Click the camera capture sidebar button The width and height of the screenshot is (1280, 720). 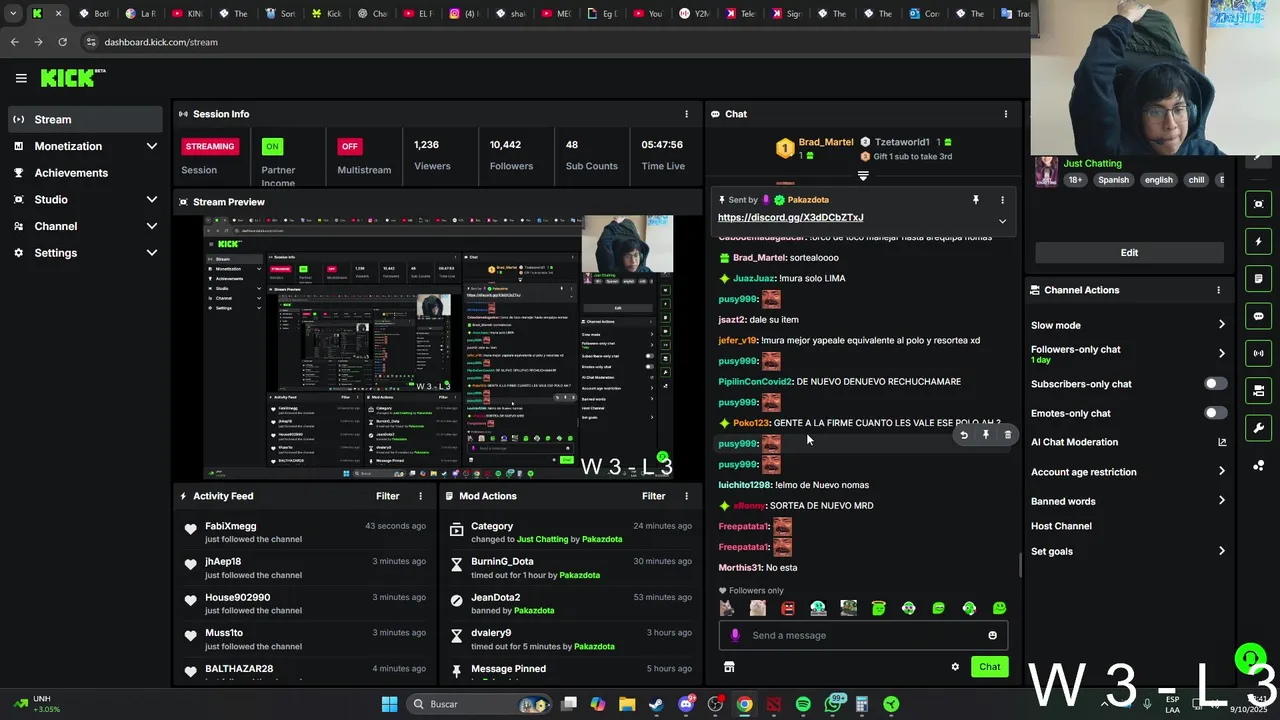[x=1258, y=204]
